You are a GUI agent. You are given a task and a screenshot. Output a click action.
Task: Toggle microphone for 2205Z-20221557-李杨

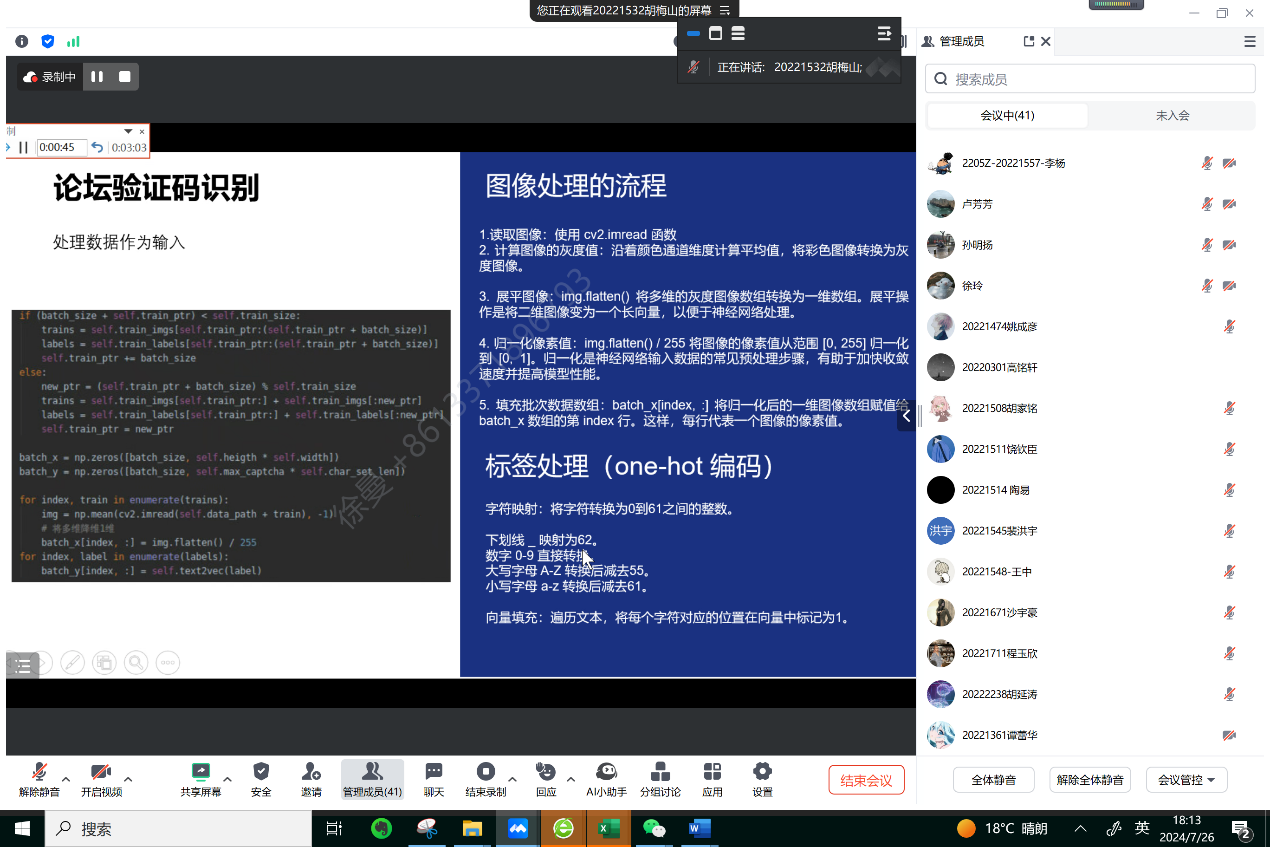(1208, 163)
